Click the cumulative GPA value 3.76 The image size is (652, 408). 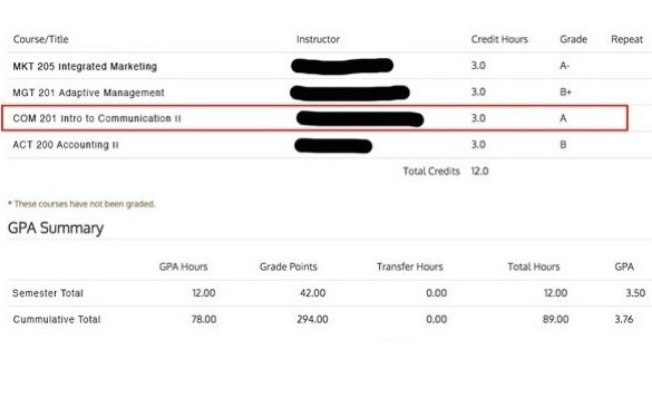(x=624, y=319)
